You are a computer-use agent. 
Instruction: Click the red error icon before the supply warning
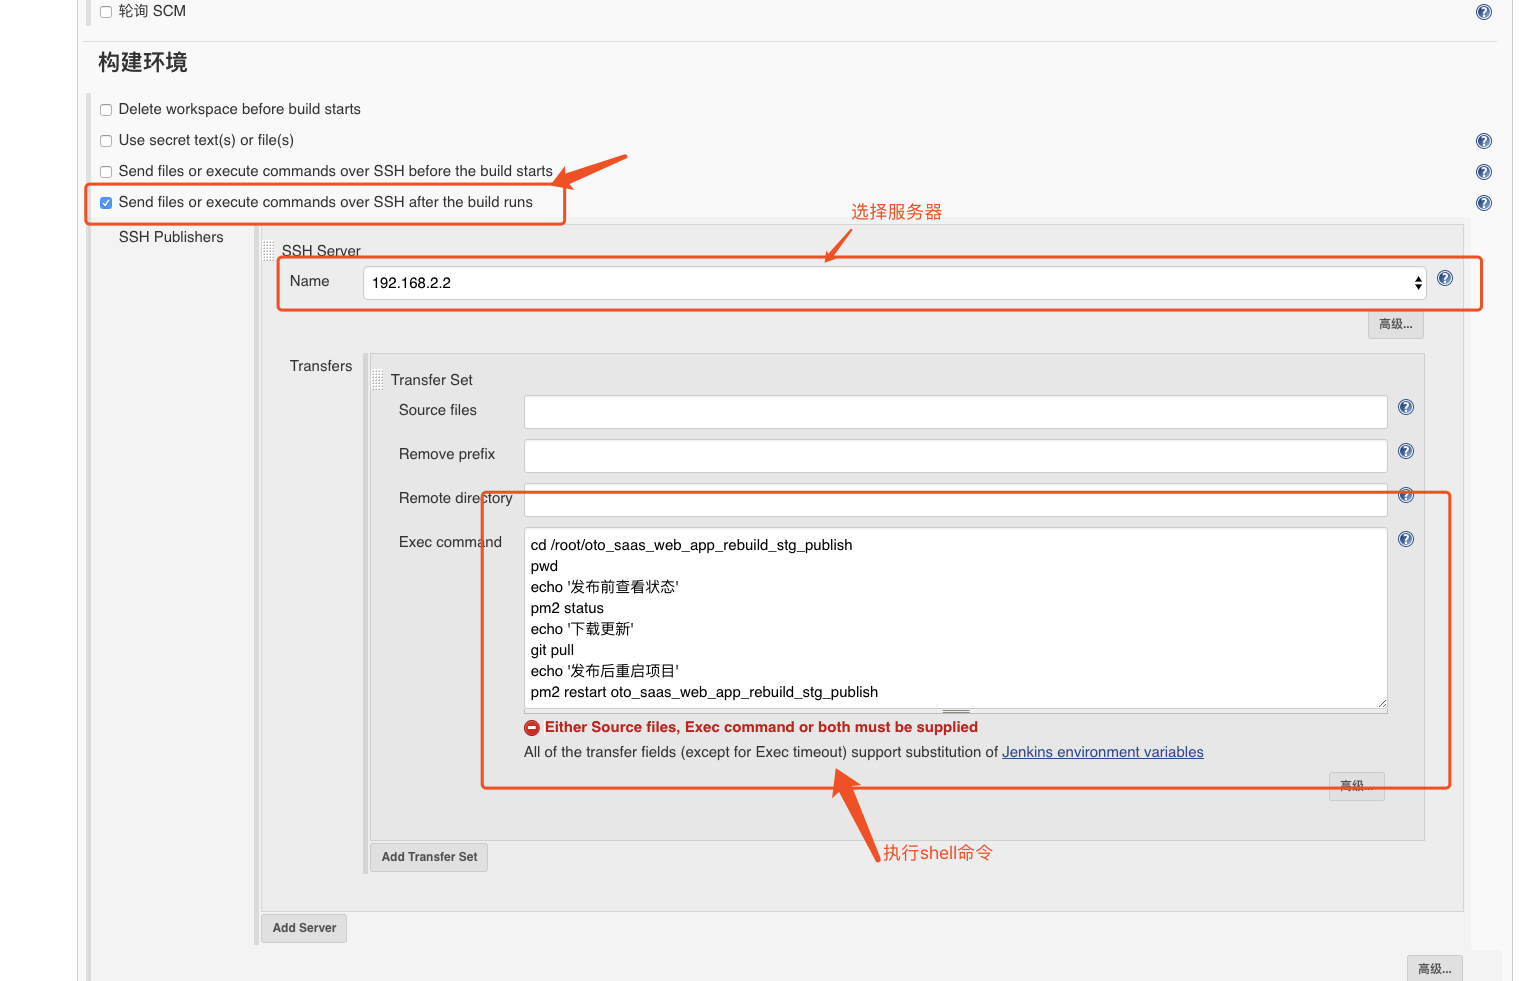coord(531,727)
